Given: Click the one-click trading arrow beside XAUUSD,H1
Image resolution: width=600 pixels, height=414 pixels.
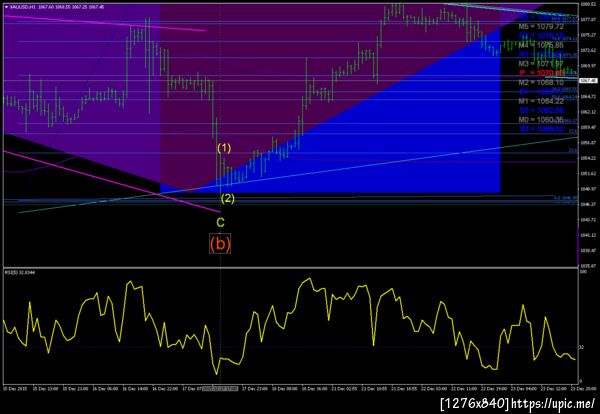Looking at the screenshot, I should tap(6, 7).
